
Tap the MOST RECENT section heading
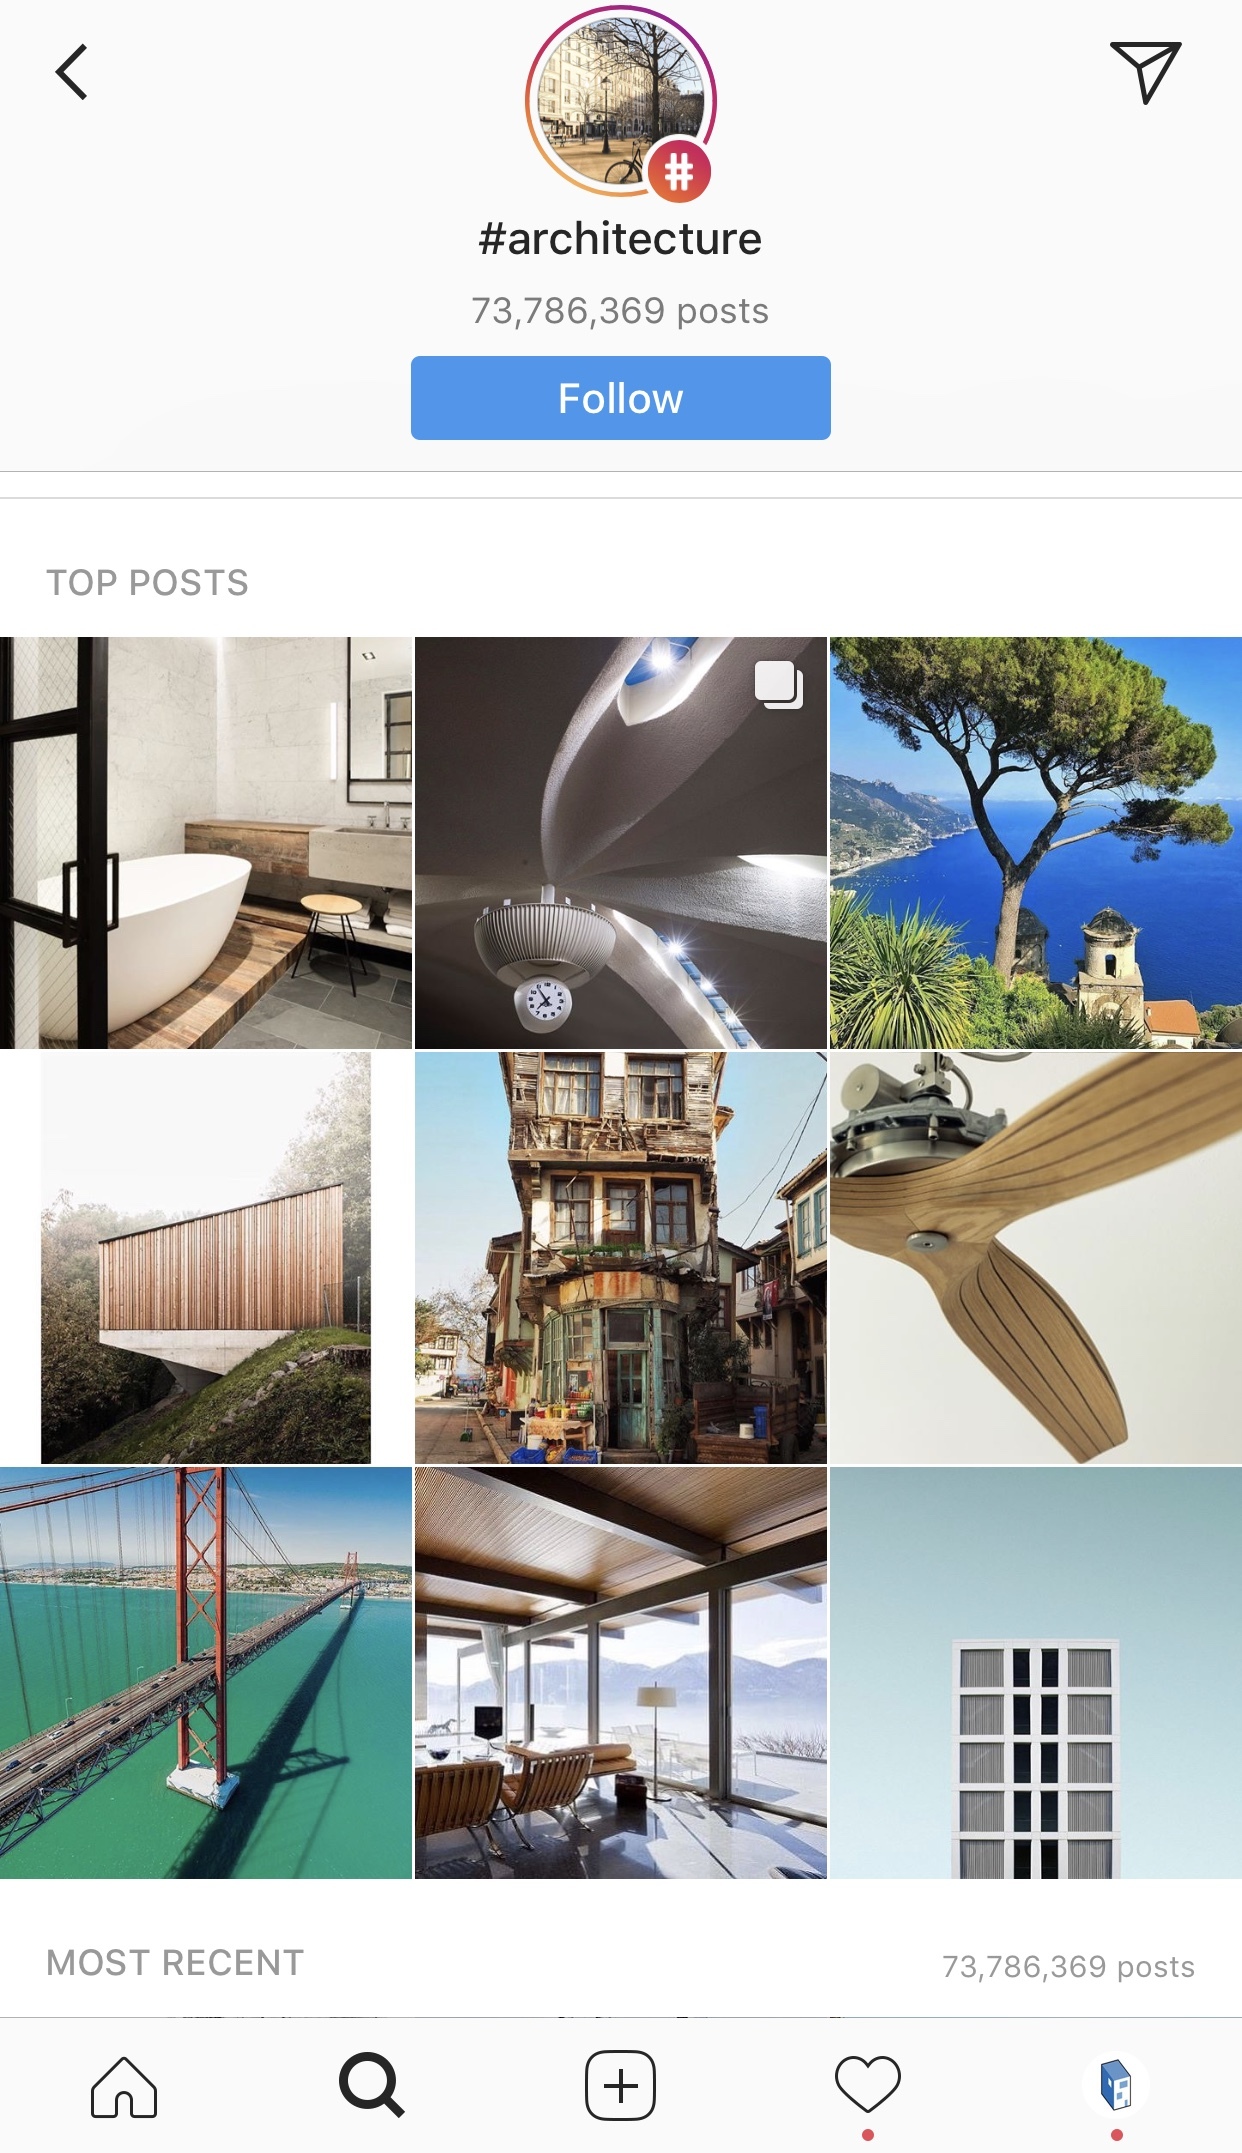click(x=175, y=1963)
